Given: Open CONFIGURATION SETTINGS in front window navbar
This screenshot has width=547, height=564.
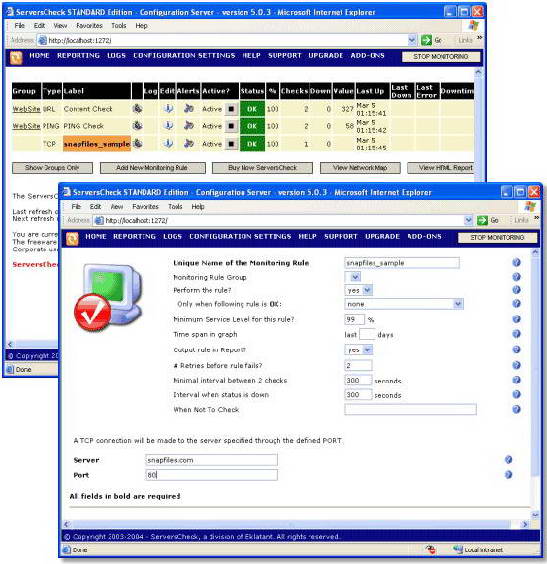Looking at the screenshot, I should tap(240, 236).
